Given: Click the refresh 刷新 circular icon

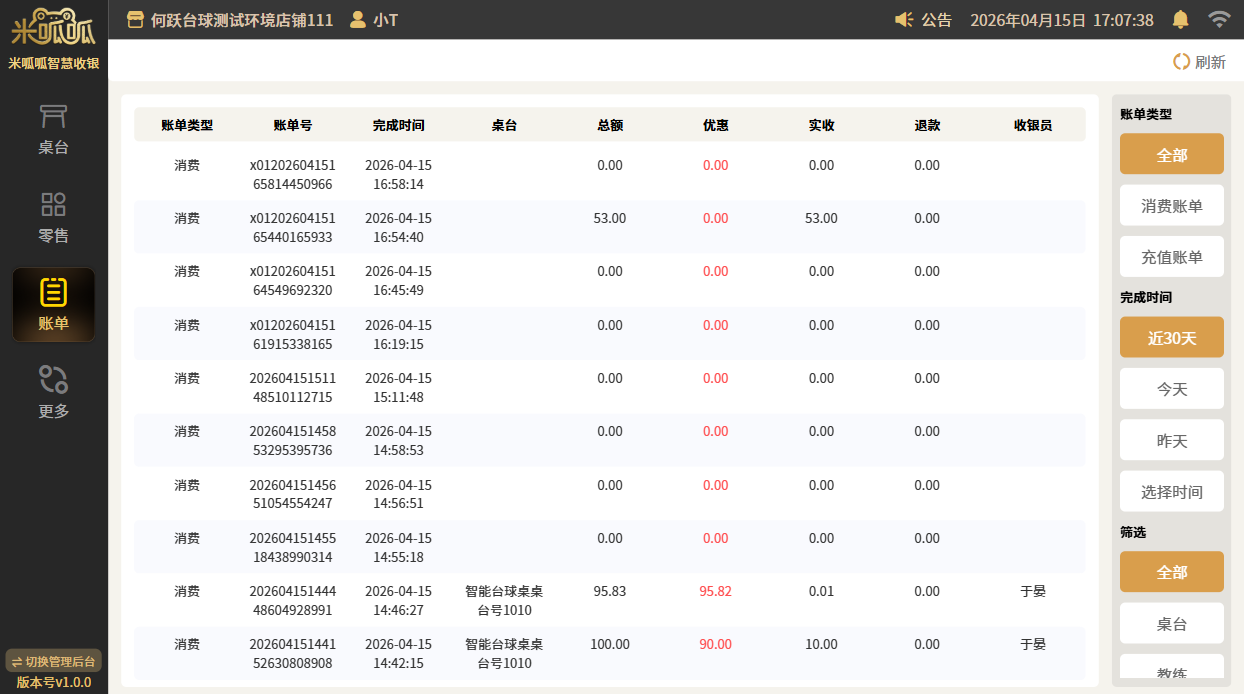Looking at the screenshot, I should pyautogui.click(x=1181, y=62).
